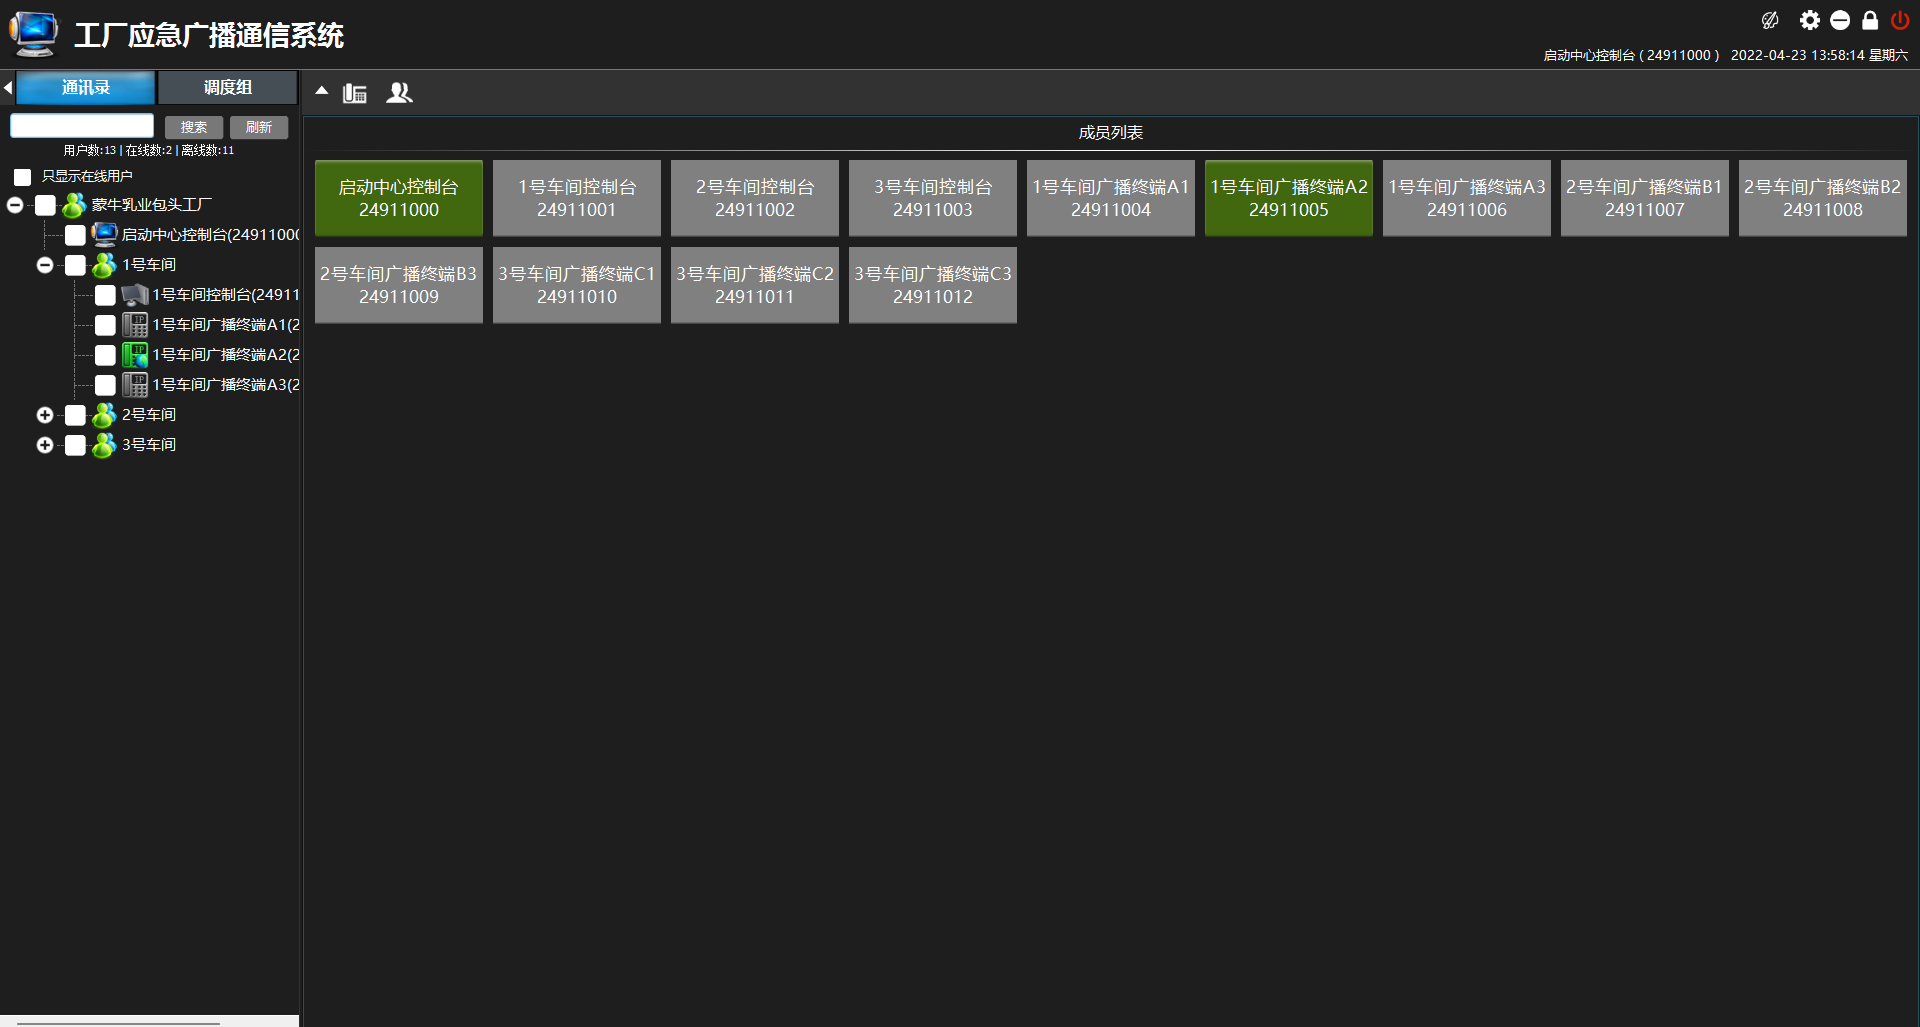Select member card 1号车间广播终端A3 24911006

click(1467, 198)
